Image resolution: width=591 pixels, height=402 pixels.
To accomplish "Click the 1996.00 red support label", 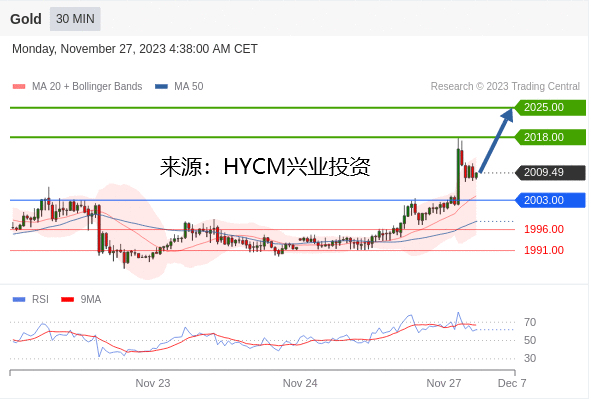I will [544, 229].
